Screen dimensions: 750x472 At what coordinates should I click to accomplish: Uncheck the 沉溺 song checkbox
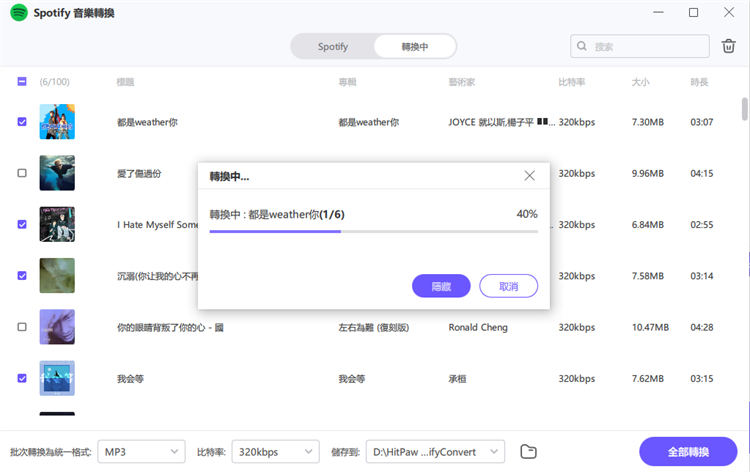pos(22,275)
